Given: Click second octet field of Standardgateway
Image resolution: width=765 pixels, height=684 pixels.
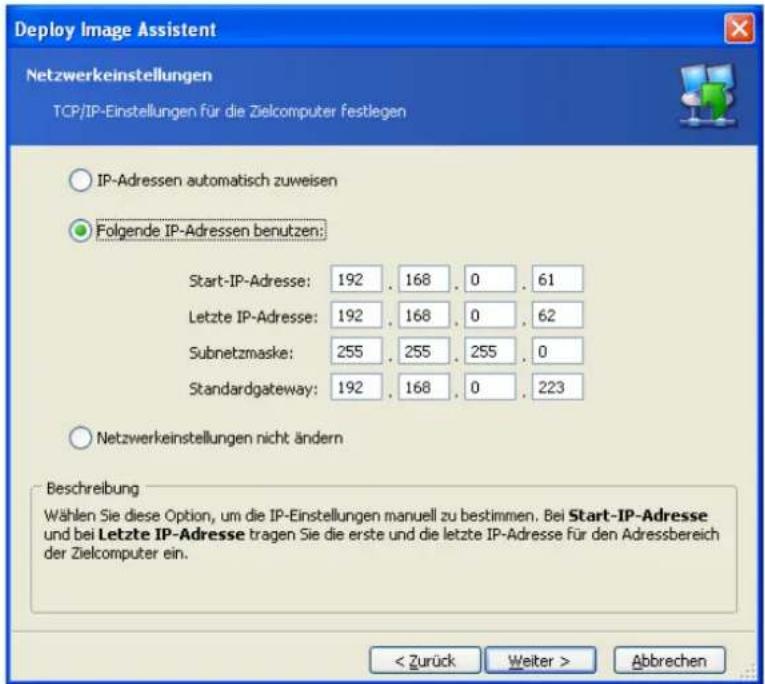Looking at the screenshot, I should [423, 387].
